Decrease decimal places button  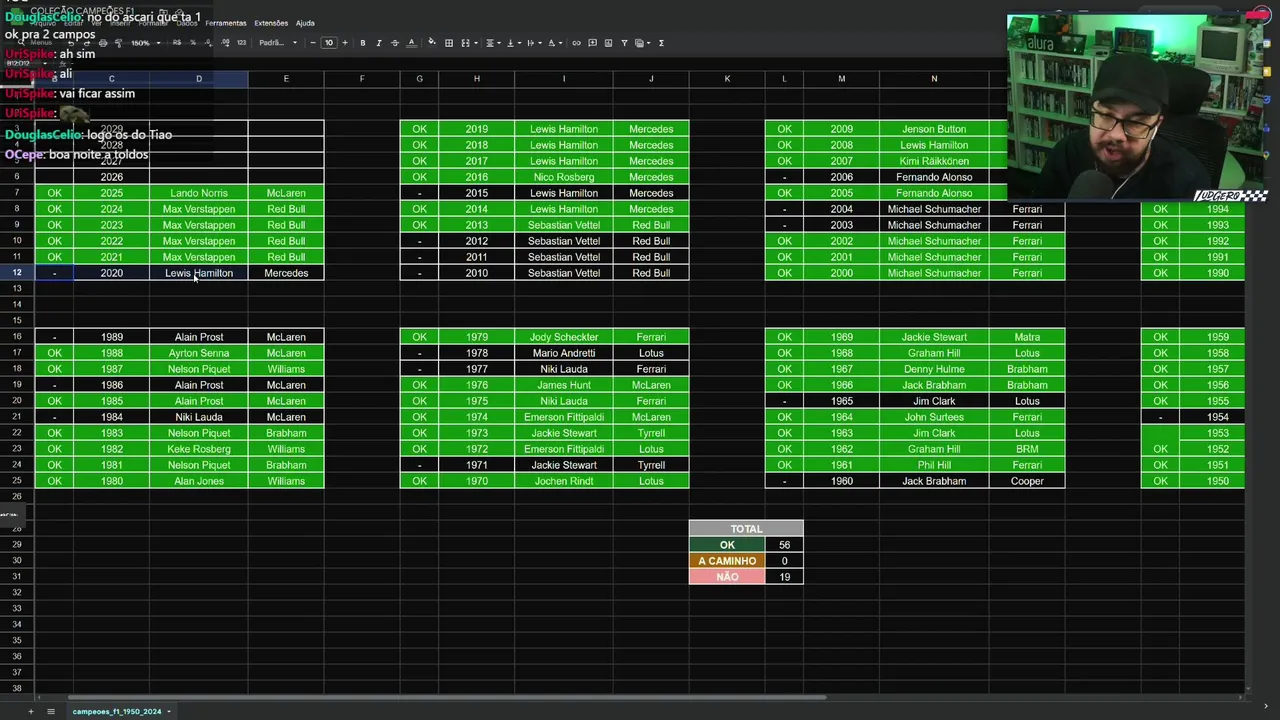pos(209,43)
